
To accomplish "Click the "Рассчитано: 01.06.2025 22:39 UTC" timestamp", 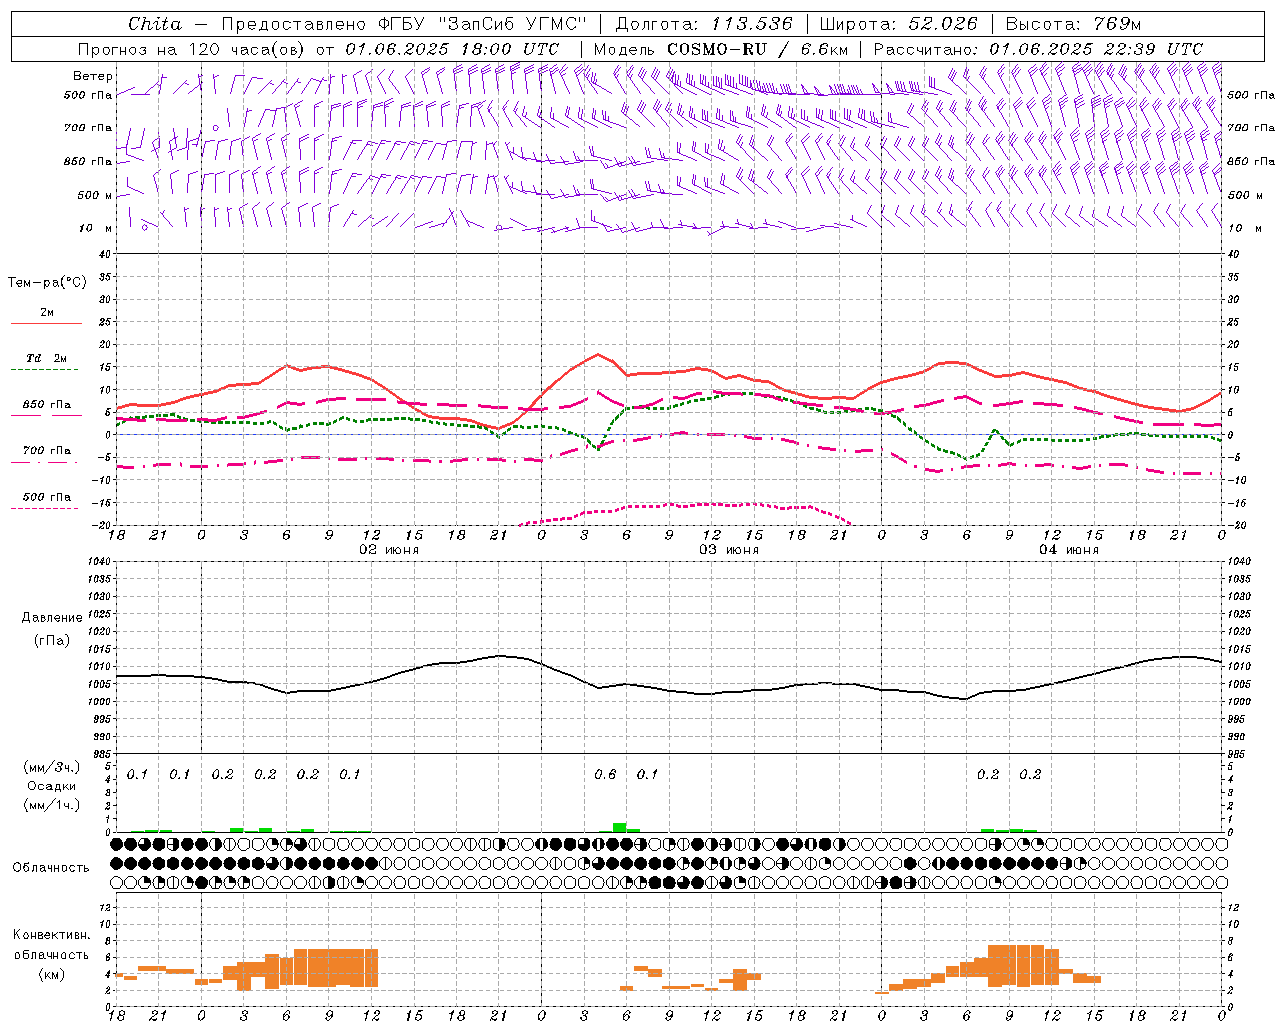I will coord(1038,49).
